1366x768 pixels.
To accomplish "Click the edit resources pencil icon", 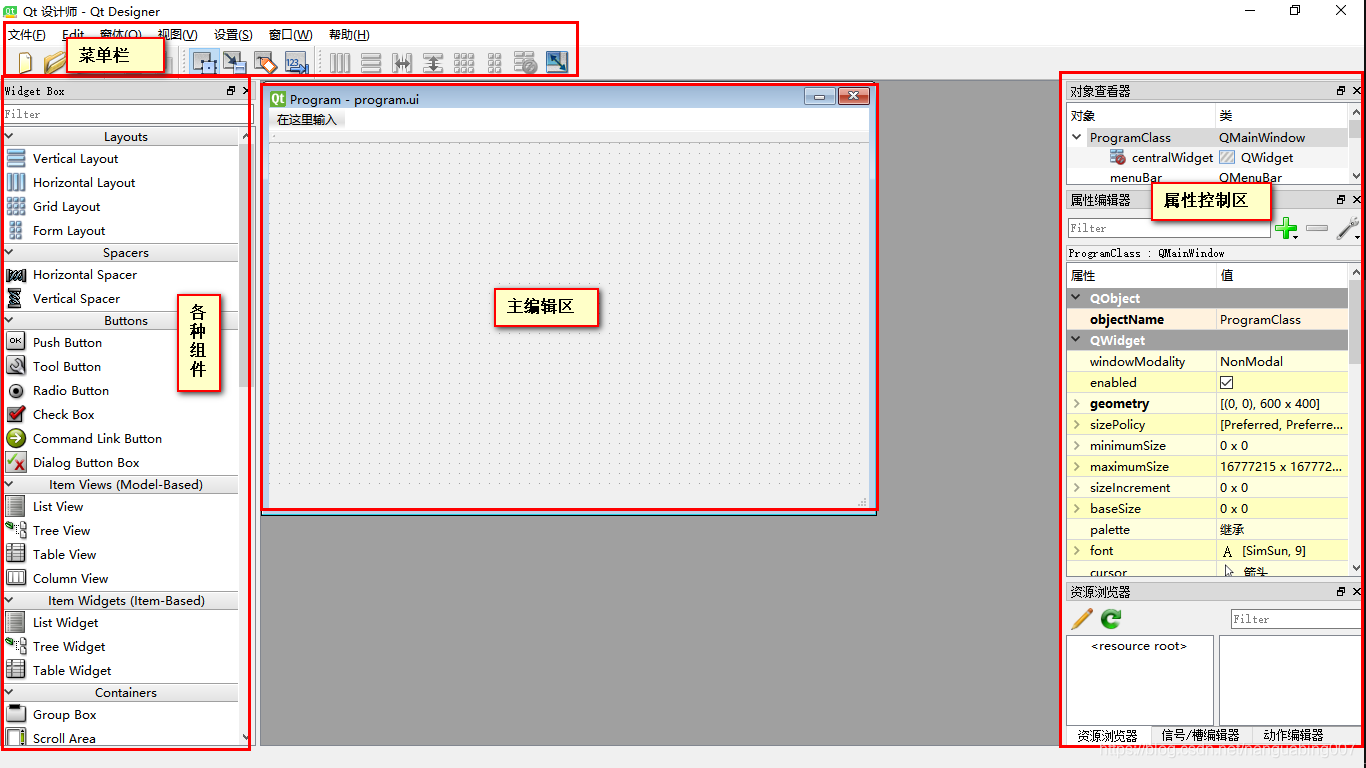I will click(x=1082, y=619).
